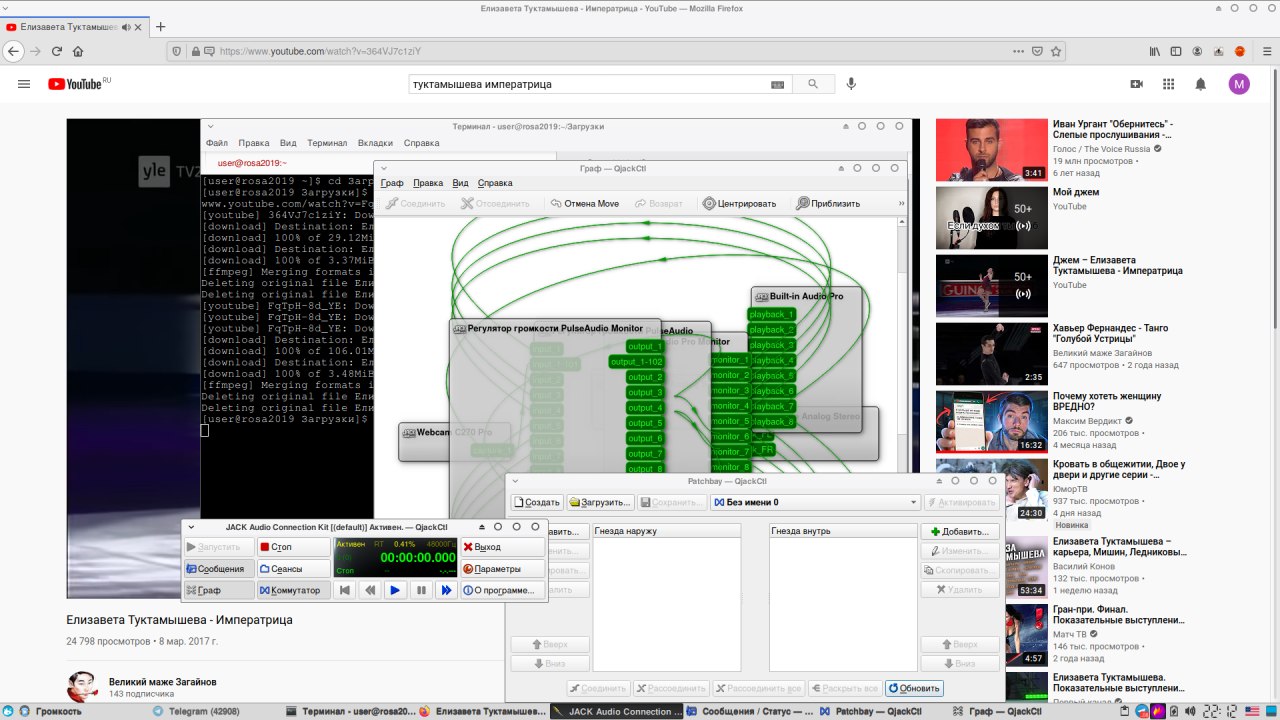Submit YouTube search with magnifier button
This screenshot has height=720, width=1280.
click(814, 85)
